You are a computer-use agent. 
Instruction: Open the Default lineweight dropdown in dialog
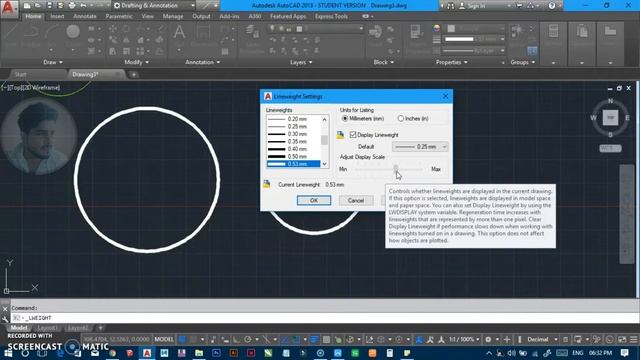pyautogui.click(x=420, y=147)
